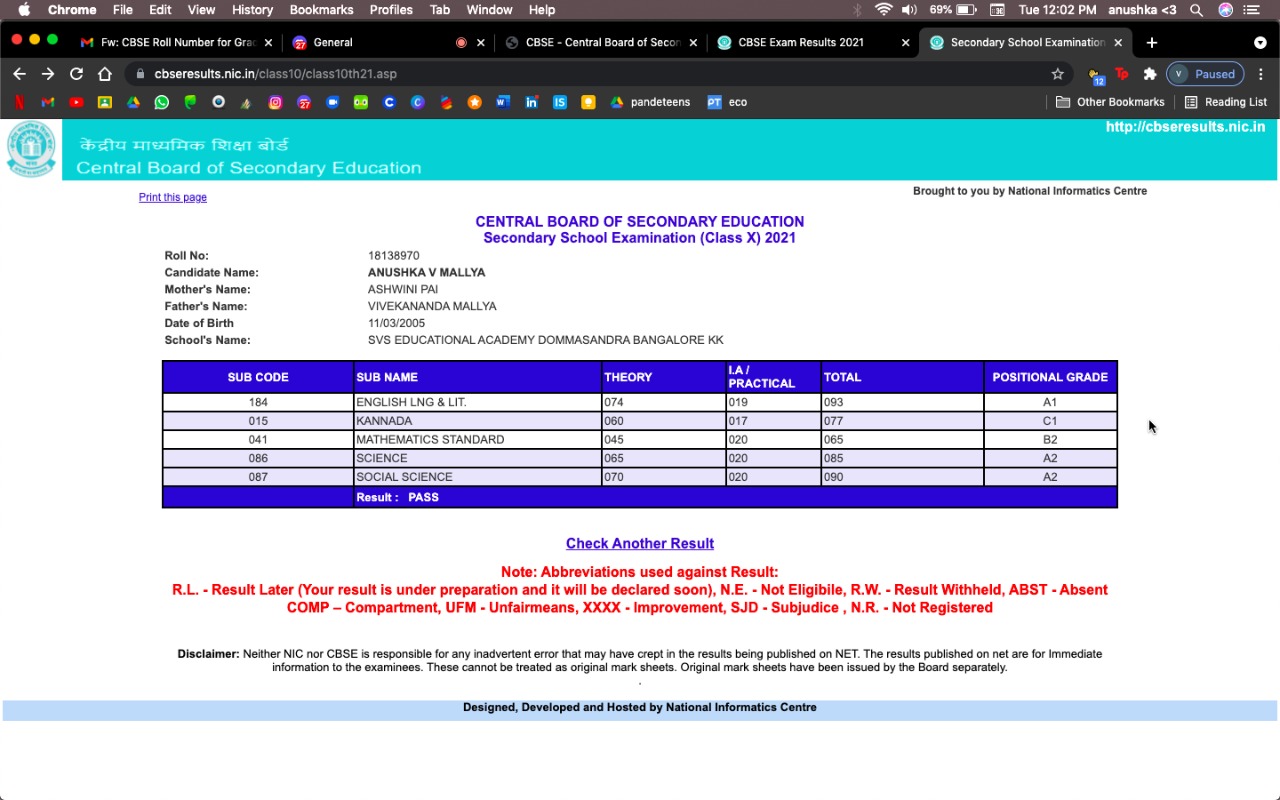The image size is (1280, 800).
Task: Open the Evernote bookmark icon
Action: coord(190,102)
